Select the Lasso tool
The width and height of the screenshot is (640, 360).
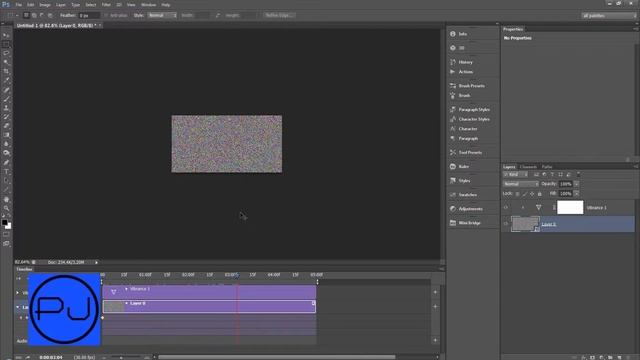pos(6,53)
